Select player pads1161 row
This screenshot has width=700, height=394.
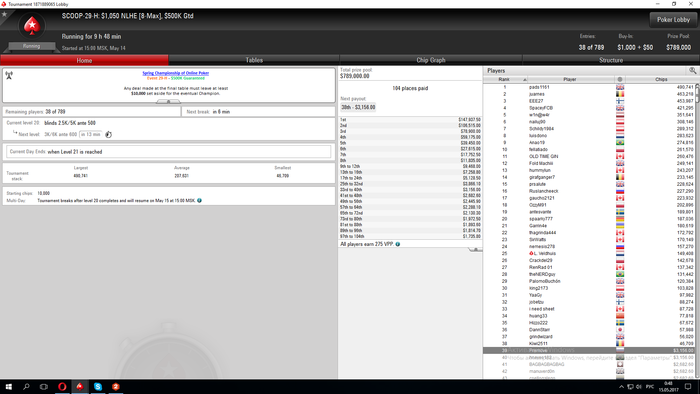589,87
